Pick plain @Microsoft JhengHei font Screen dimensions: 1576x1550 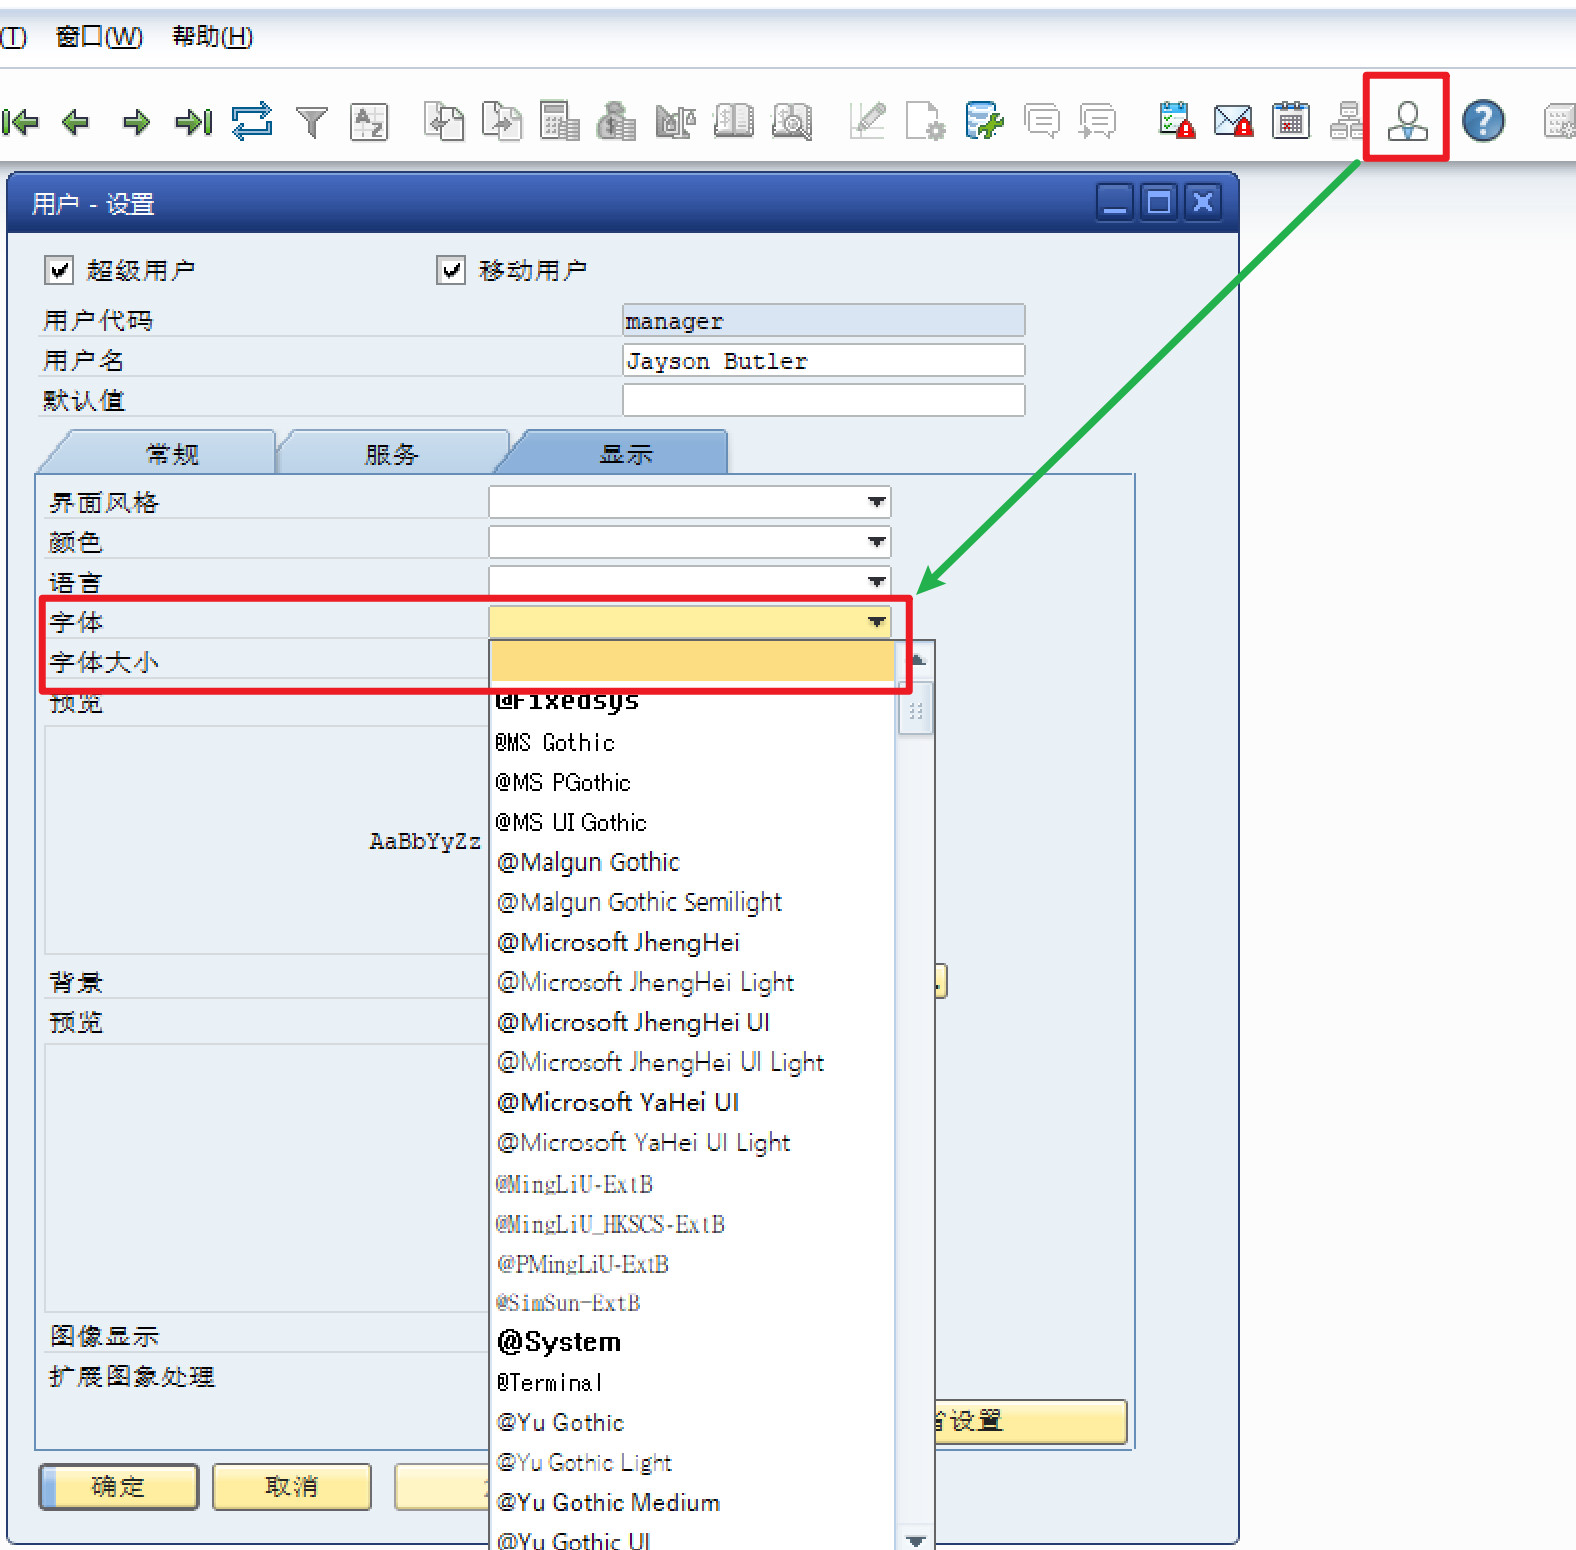pyautogui.click(x=691, y=942)
